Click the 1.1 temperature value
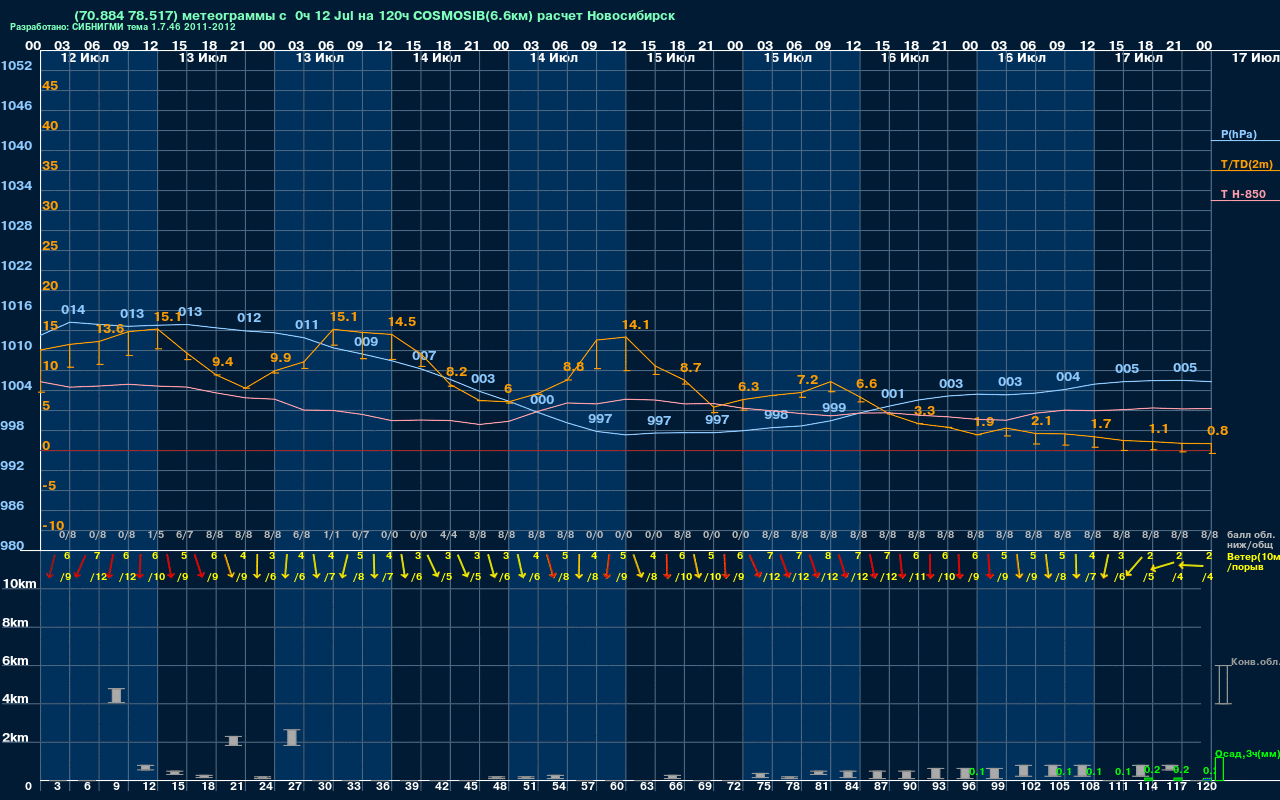Viewport: 1280px width, 800px height. [1159, 429]
